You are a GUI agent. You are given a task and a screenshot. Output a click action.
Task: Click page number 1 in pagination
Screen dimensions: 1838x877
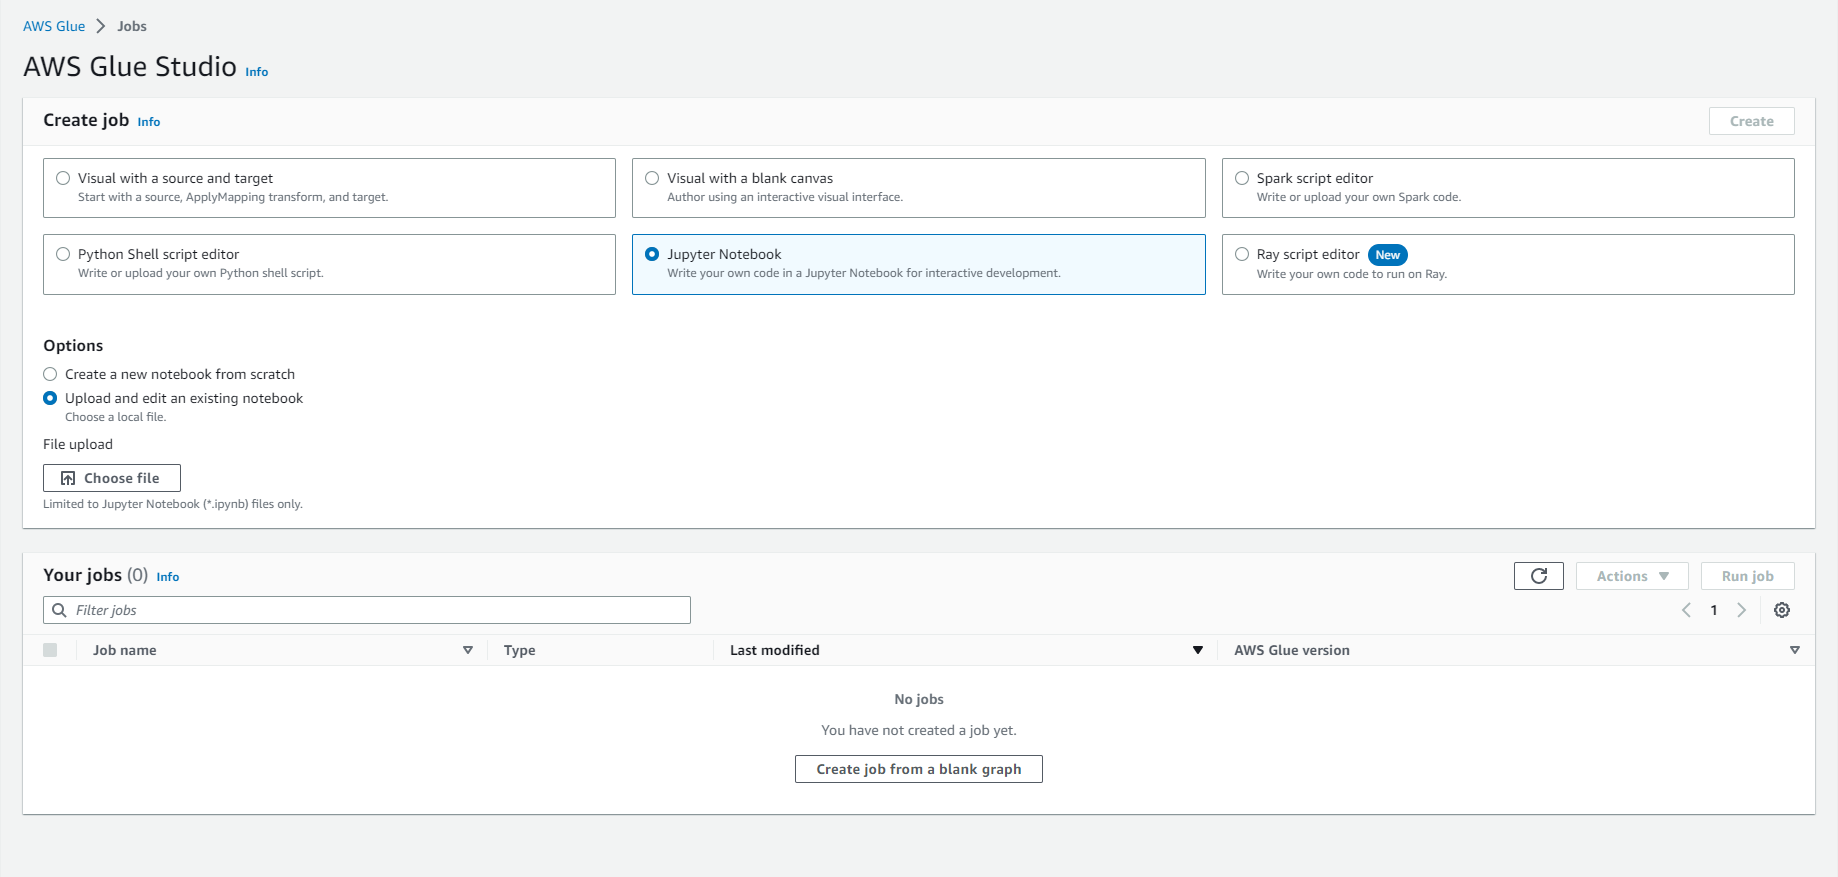coord(1713,610)
